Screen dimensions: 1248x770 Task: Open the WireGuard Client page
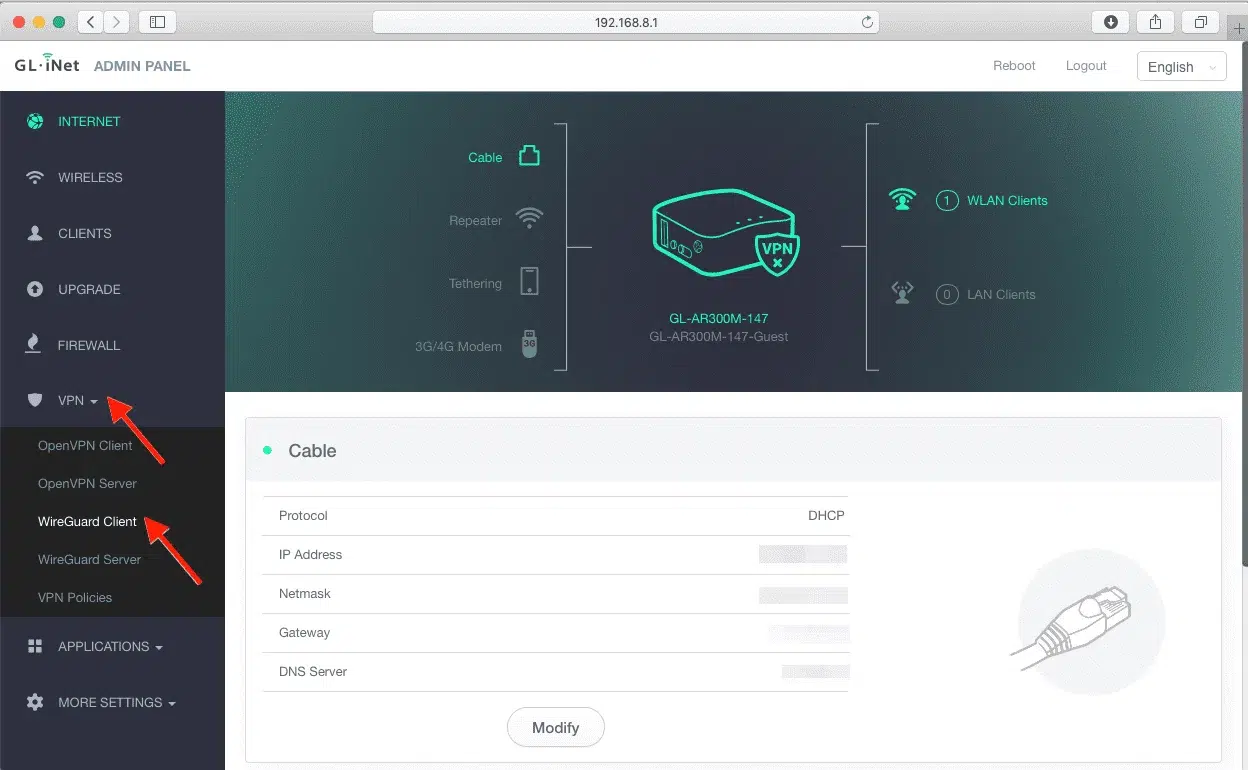click(87, 522)
